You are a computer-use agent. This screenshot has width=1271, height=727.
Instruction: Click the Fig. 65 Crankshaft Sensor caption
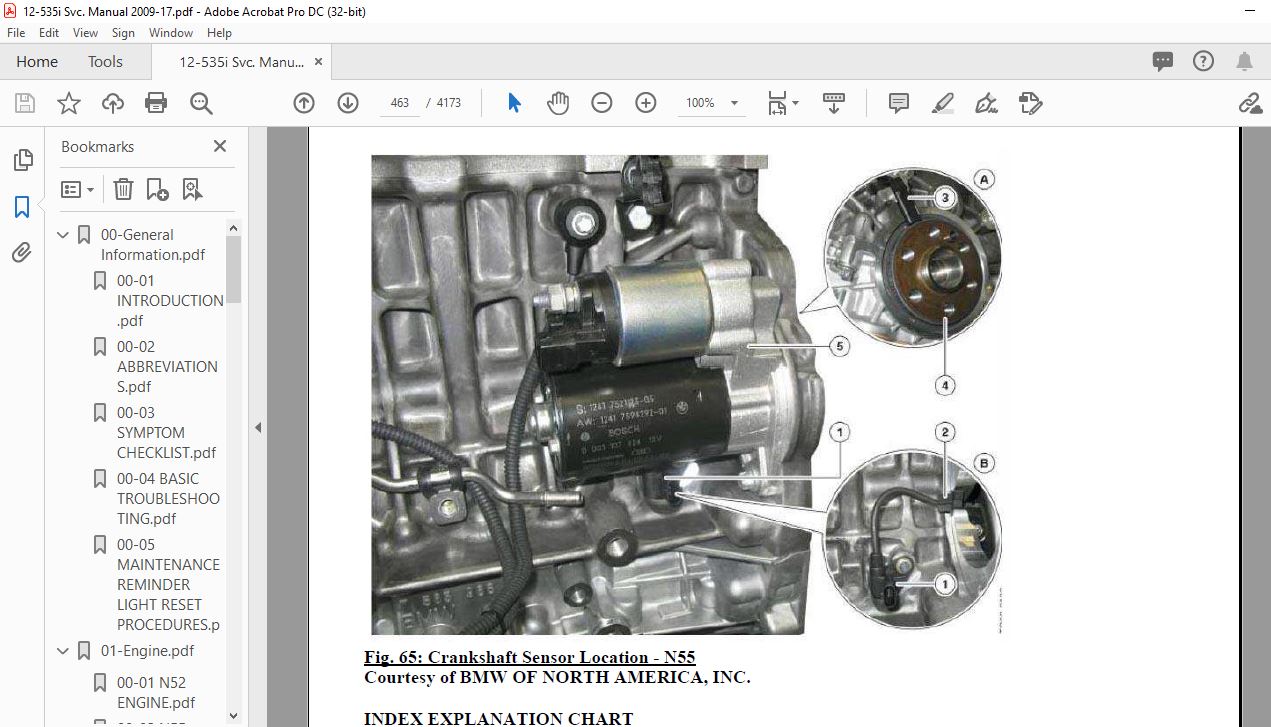(x=530, y=657)
